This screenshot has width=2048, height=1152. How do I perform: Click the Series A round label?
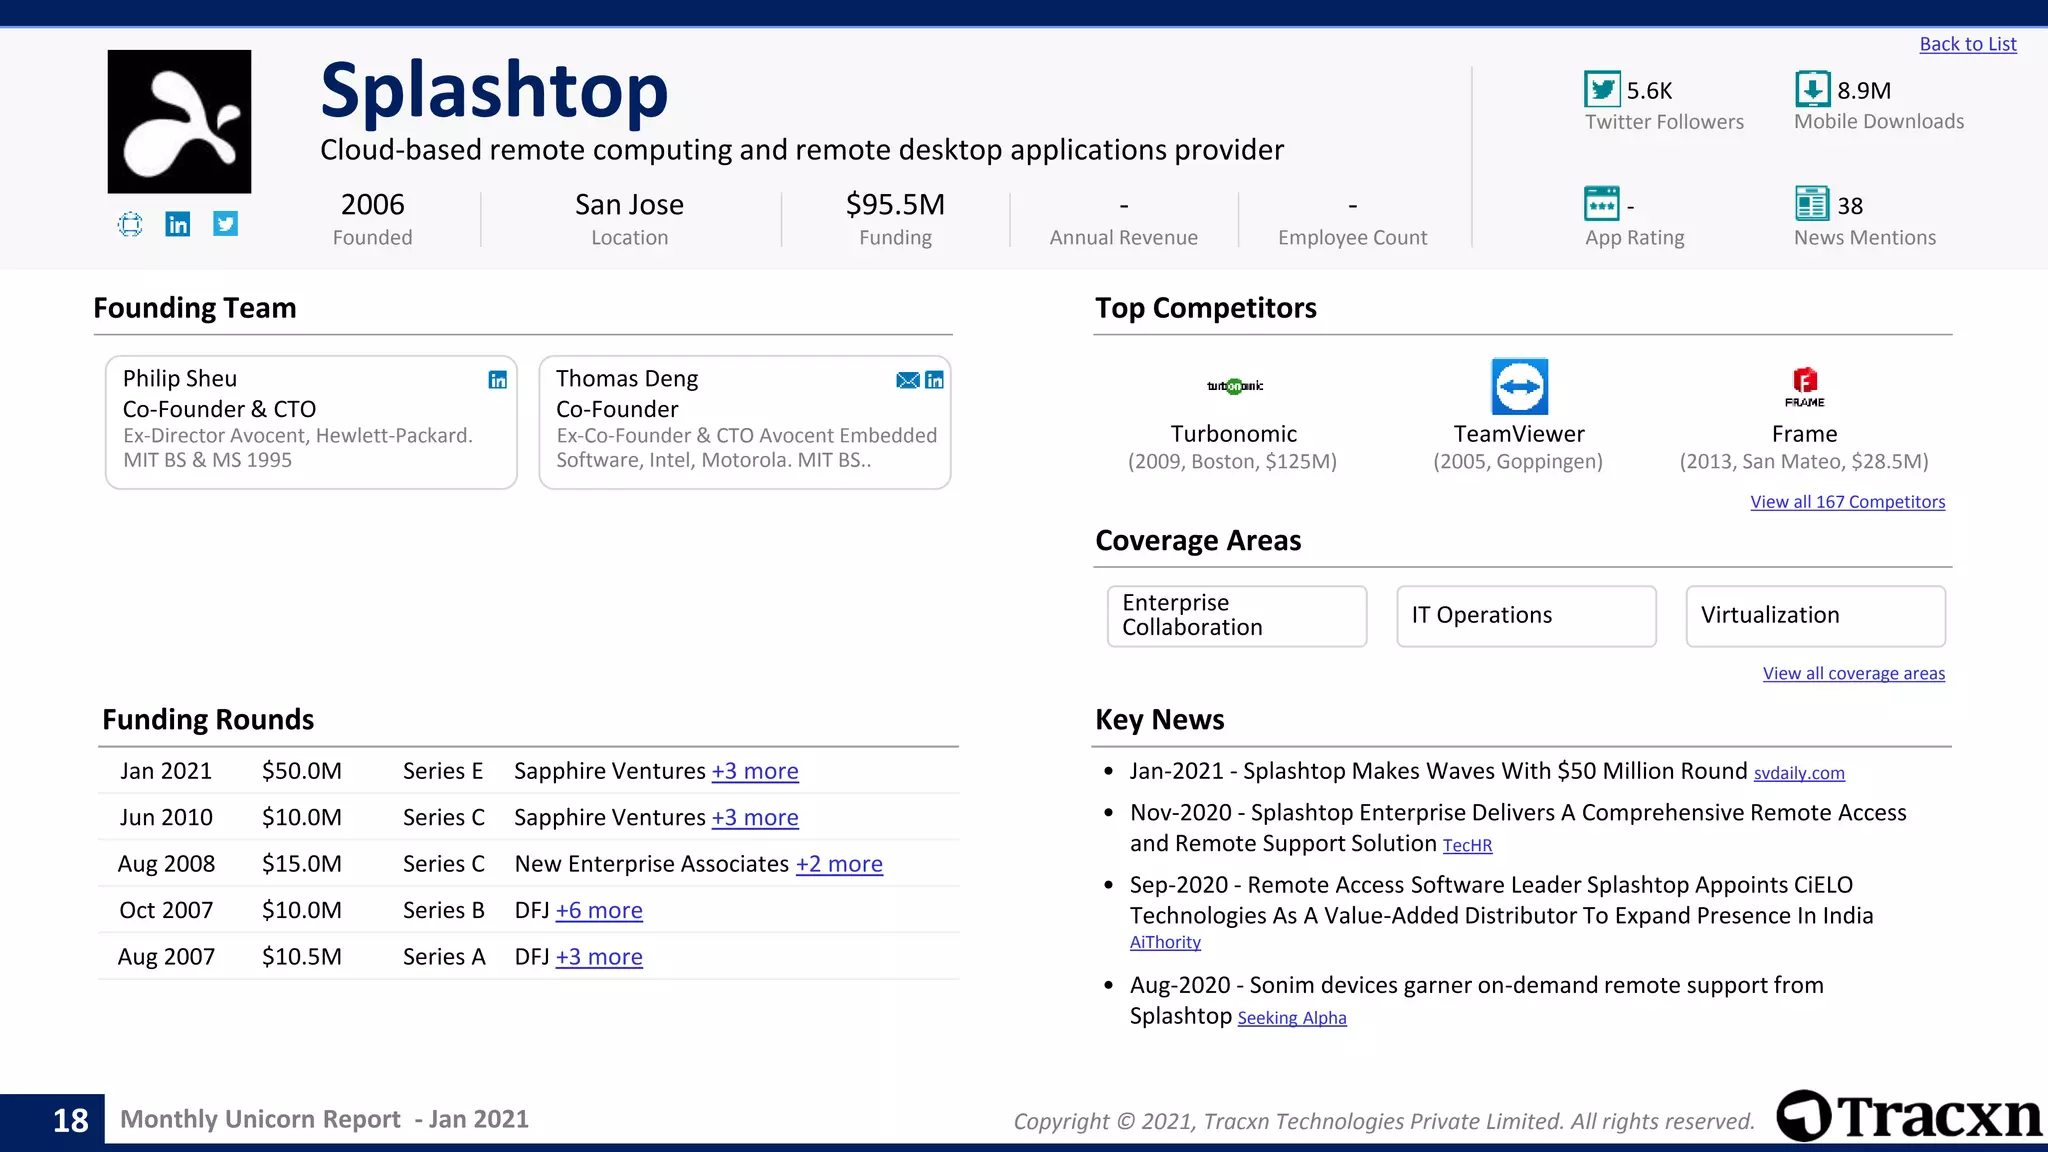(444, 957)
